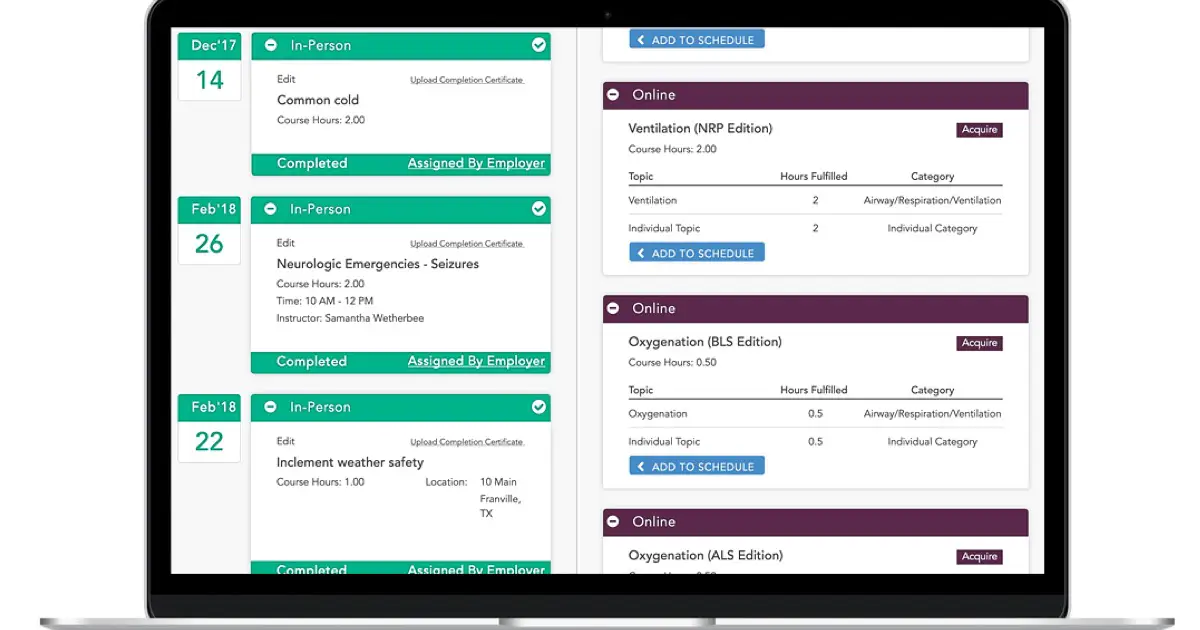Collapse the Neurologic Emergencies In-Person card
The height and width of the screenshot is (630, 1200).
tap(270, 209)
